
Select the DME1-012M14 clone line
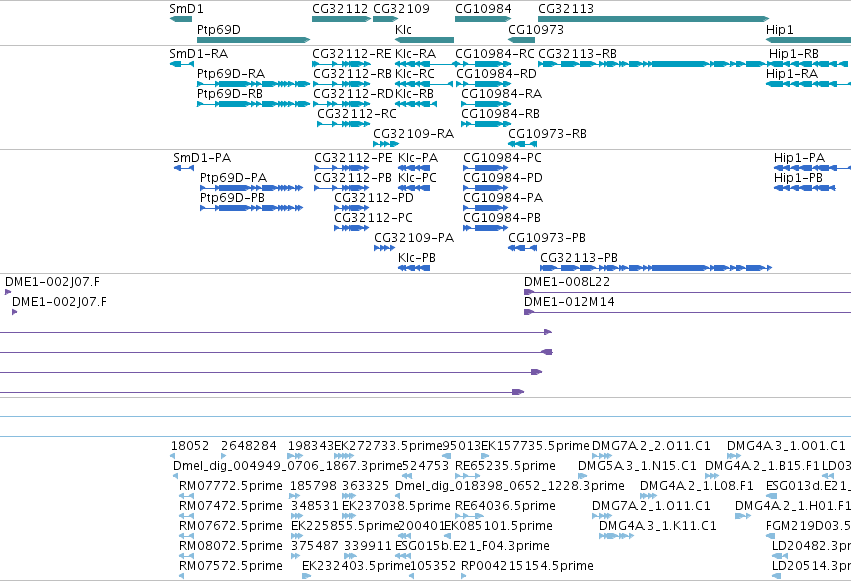[687, 312]
